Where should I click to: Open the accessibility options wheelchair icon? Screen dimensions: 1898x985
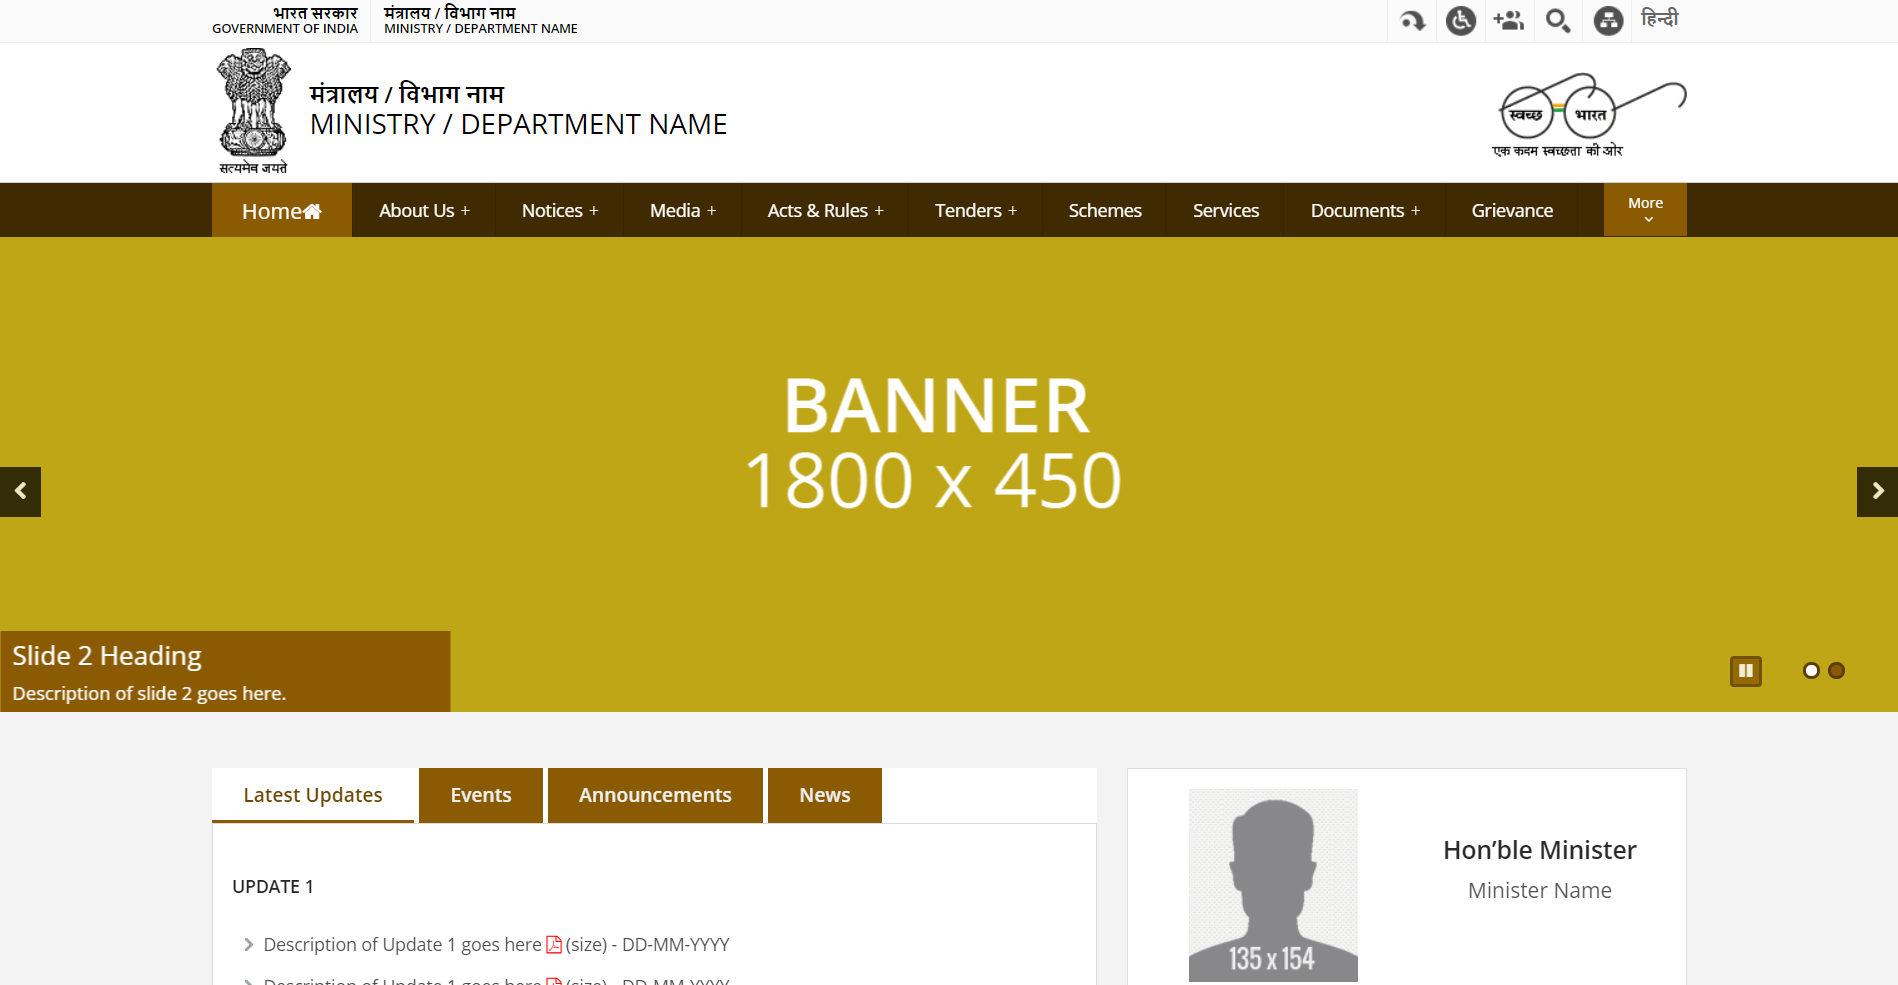(1460, 21)
